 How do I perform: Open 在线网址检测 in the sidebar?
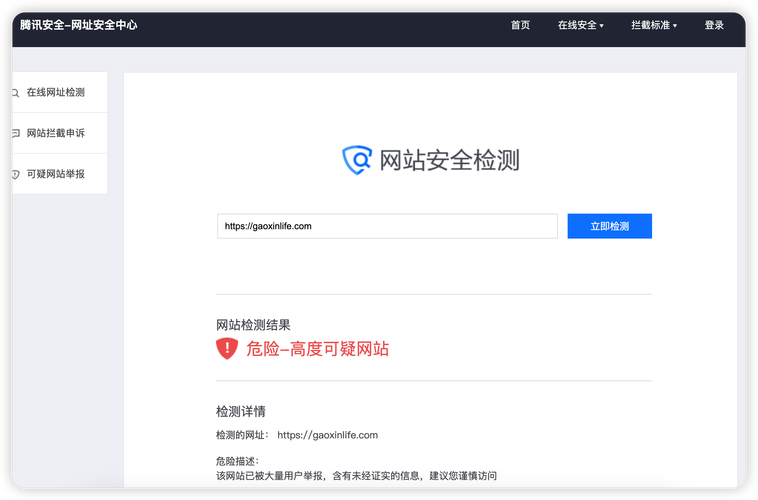59,92
